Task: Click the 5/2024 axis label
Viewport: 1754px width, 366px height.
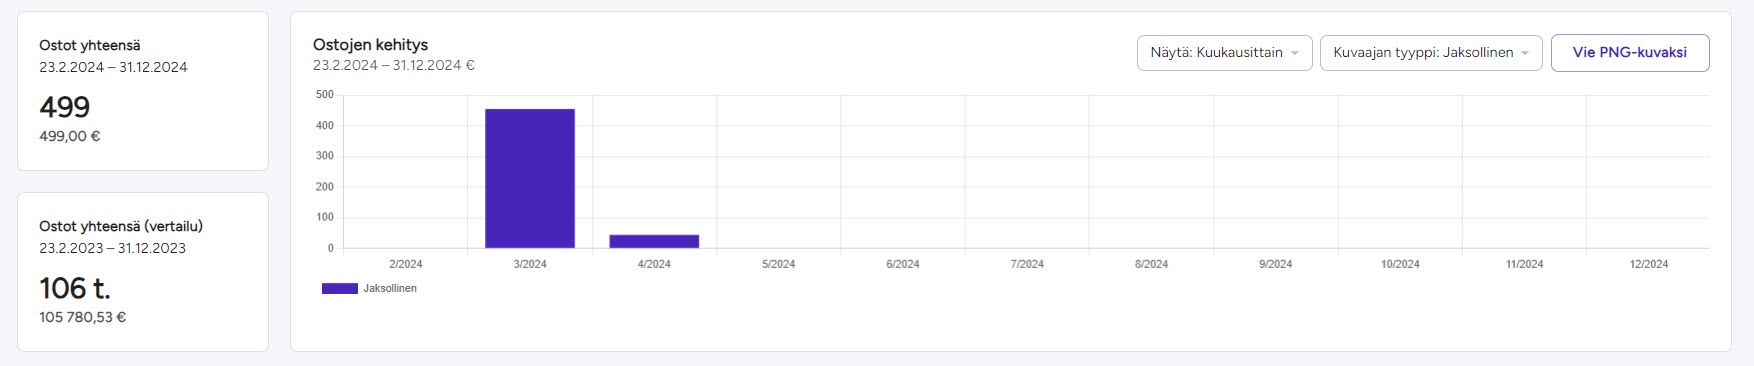Action: coord(778,264)
